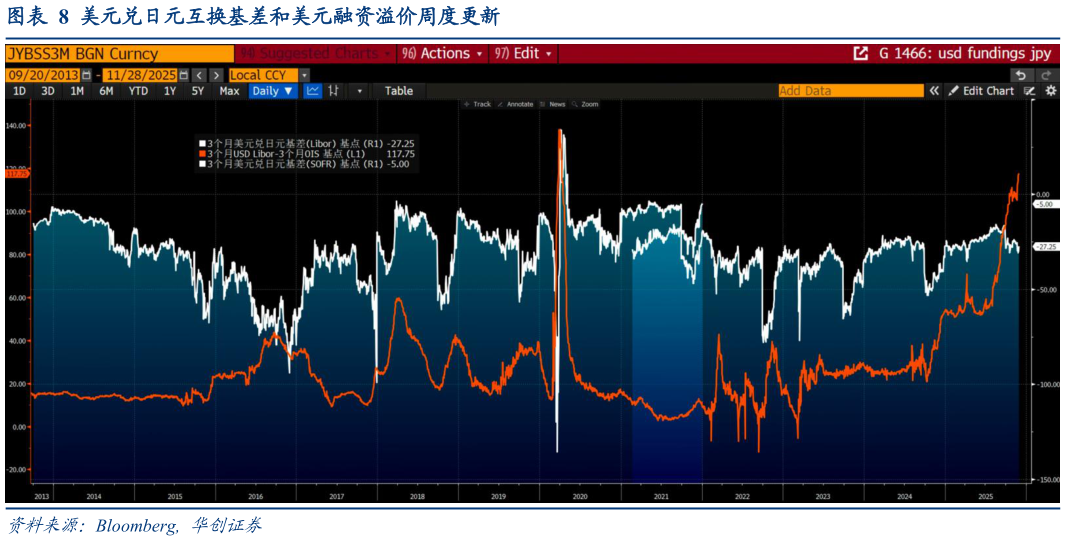Click the Table view button

[x=399, y=91]
